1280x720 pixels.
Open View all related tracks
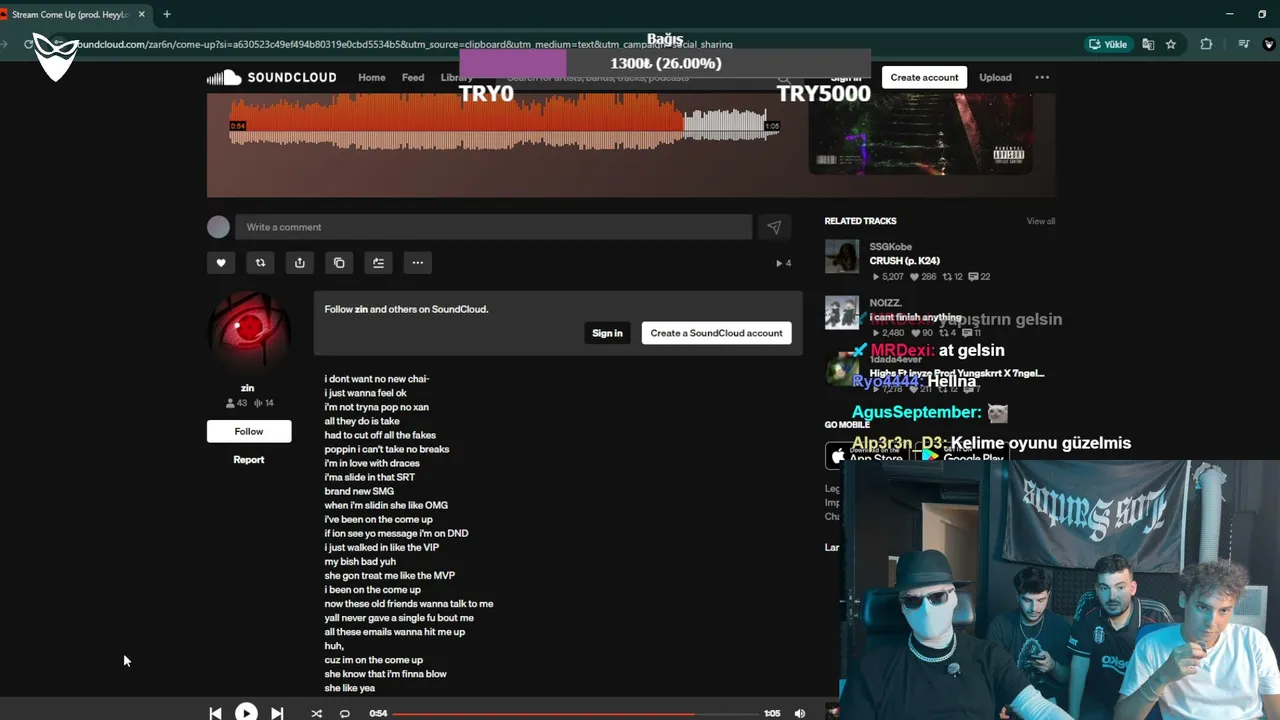pos(1041,221)
